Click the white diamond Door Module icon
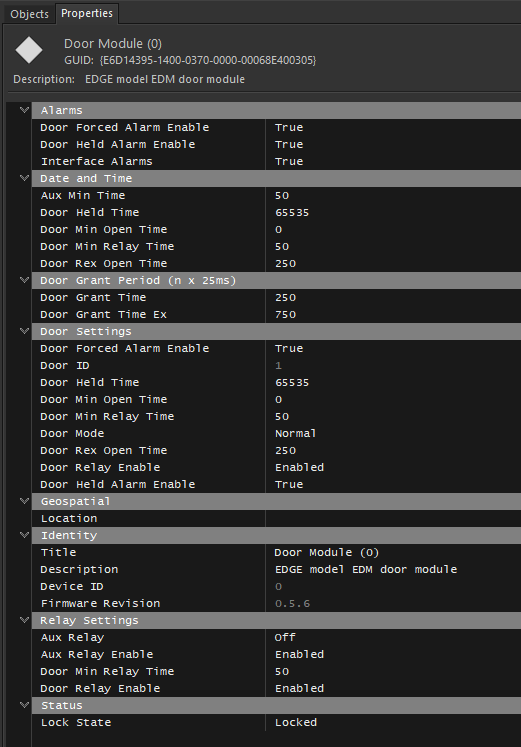 click(29, 50)
